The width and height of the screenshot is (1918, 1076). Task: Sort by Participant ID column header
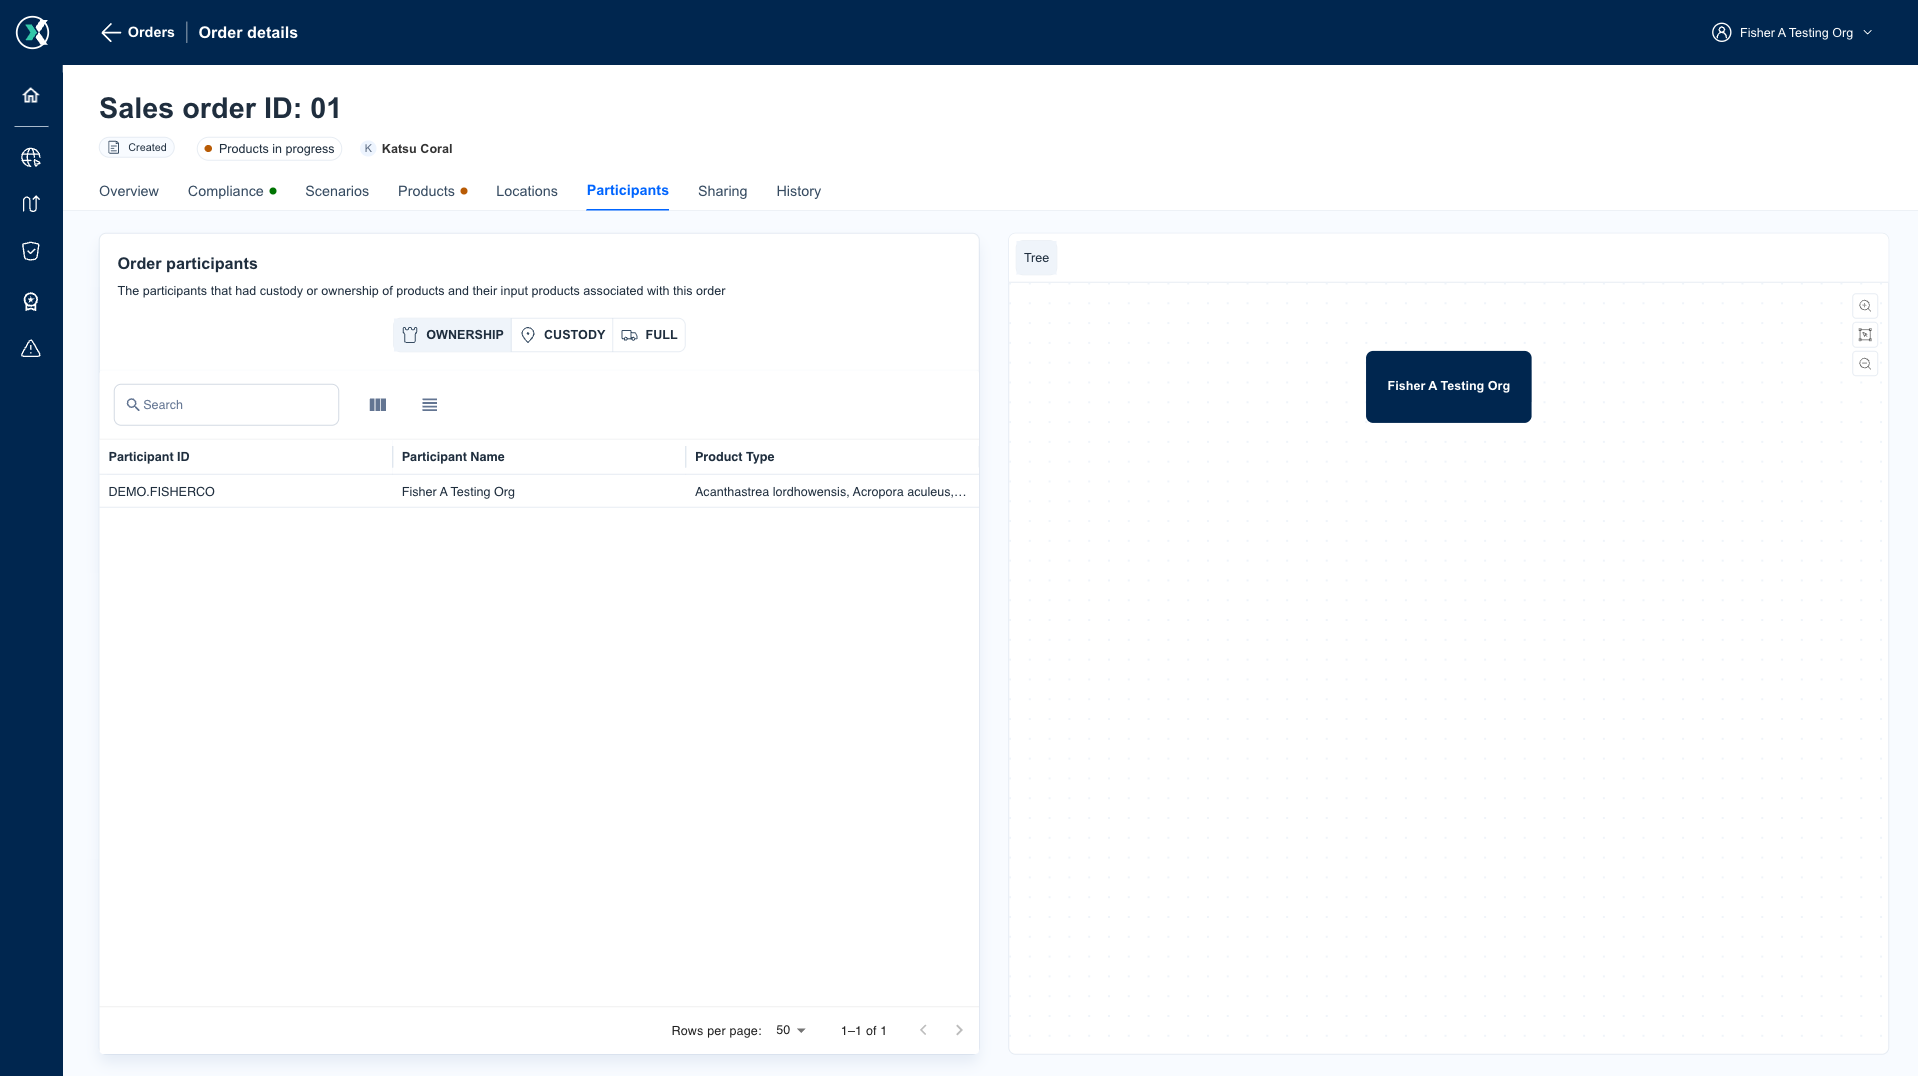pyautogui.click(x=149, y=457)
